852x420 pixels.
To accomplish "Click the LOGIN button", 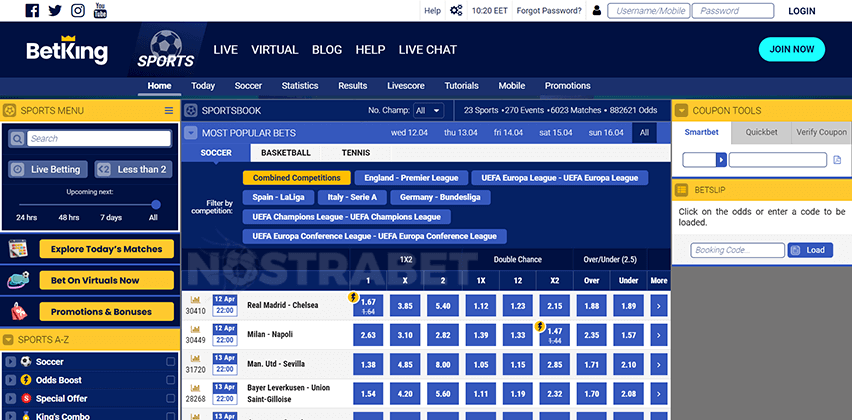I will 801,11.
